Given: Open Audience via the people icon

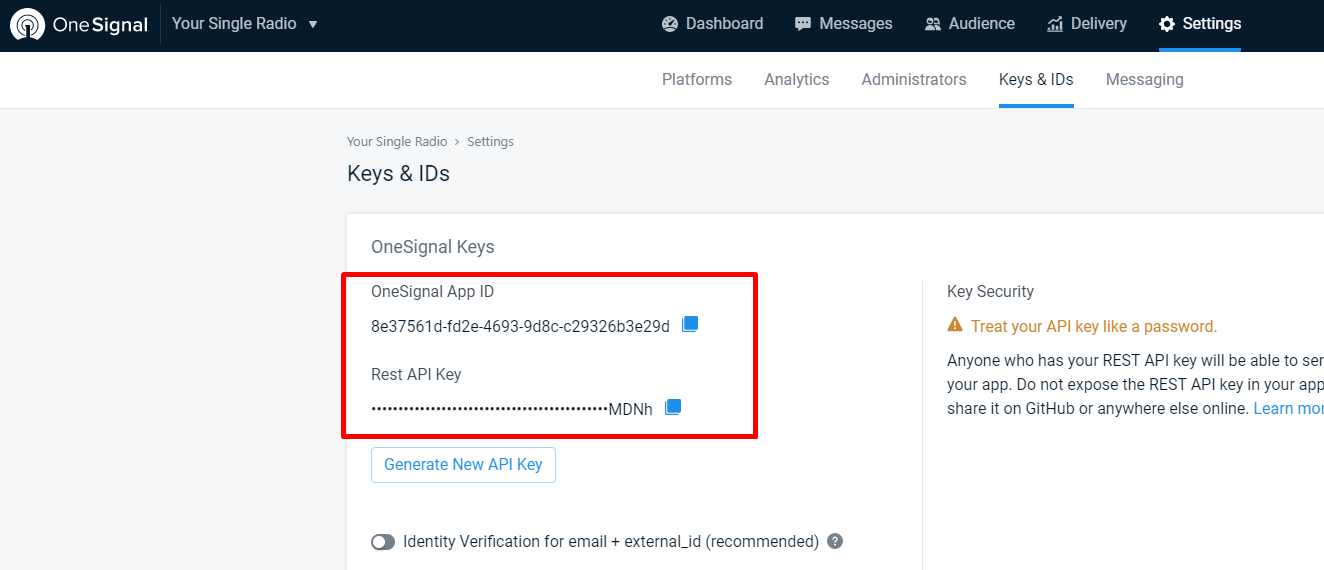Looking at the screenshot, I should click(933, 24).
